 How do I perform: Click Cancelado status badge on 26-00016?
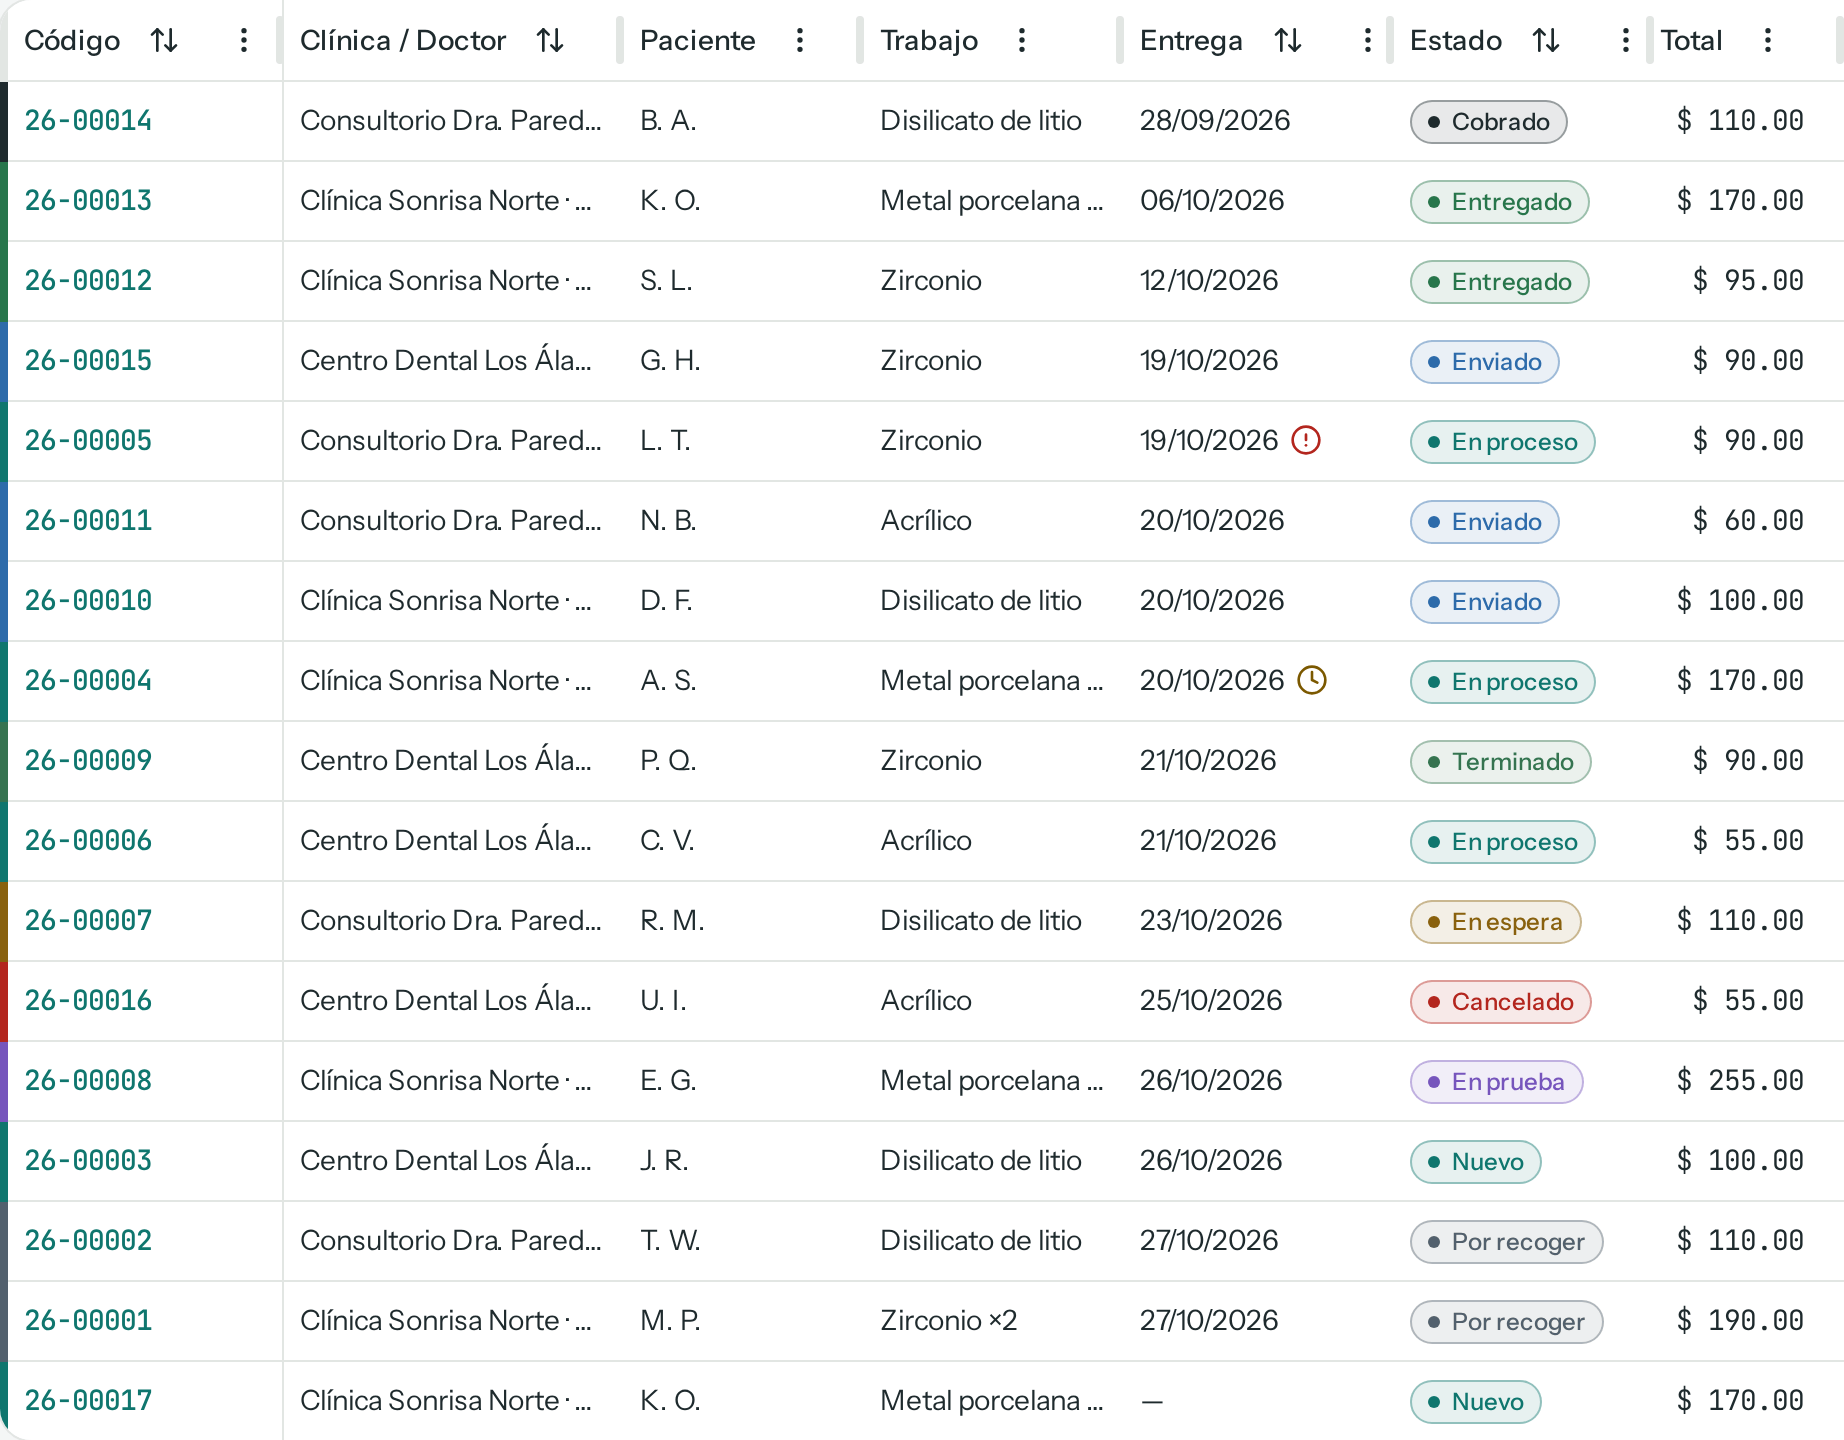[x=1500, y=1002]
